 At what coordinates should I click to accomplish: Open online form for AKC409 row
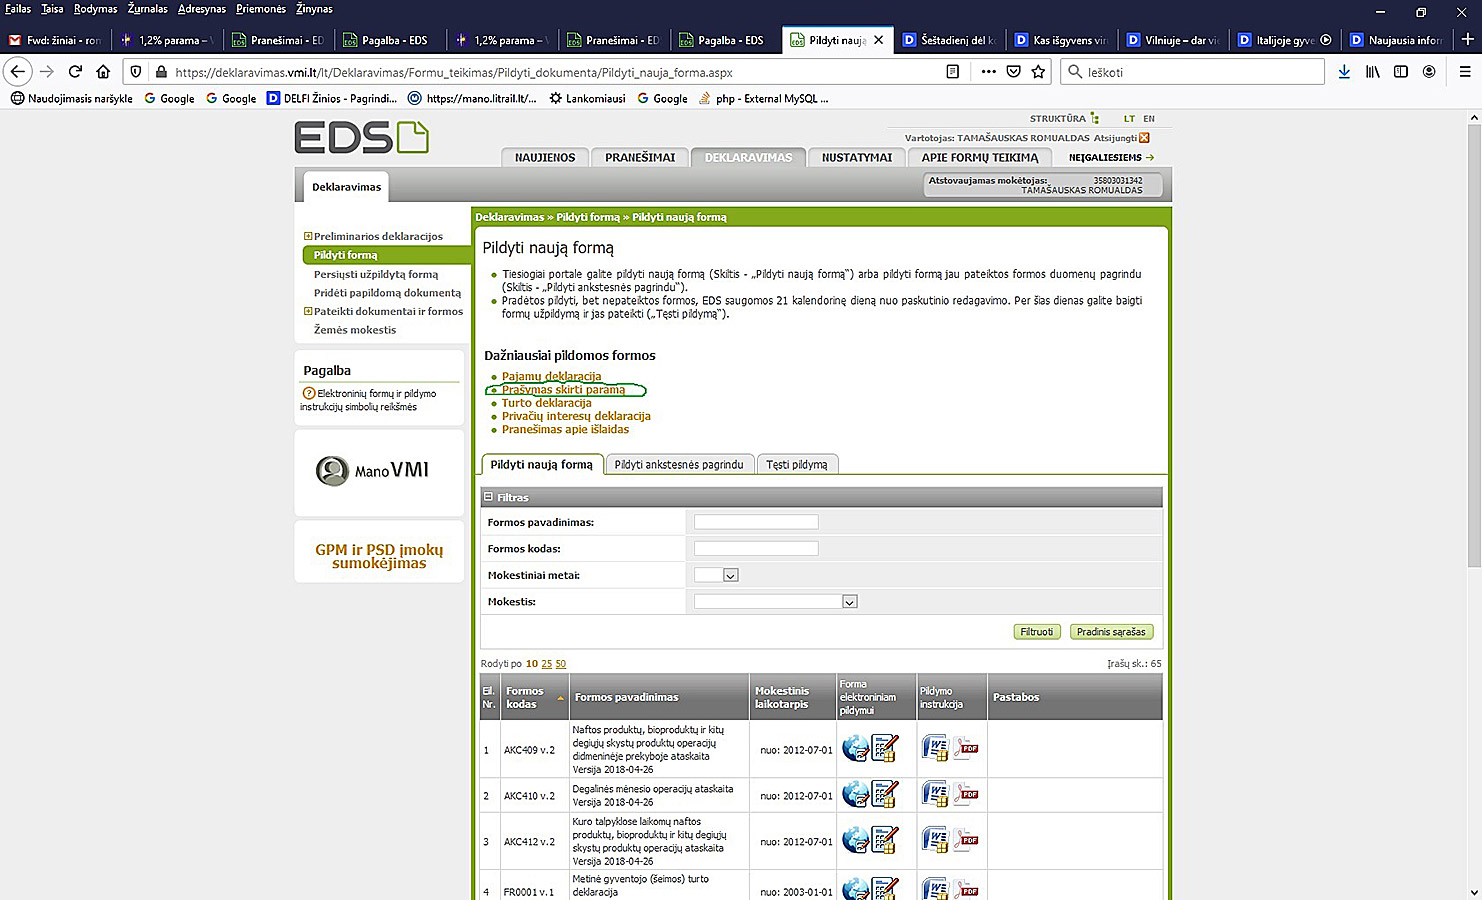coord(855,748)
